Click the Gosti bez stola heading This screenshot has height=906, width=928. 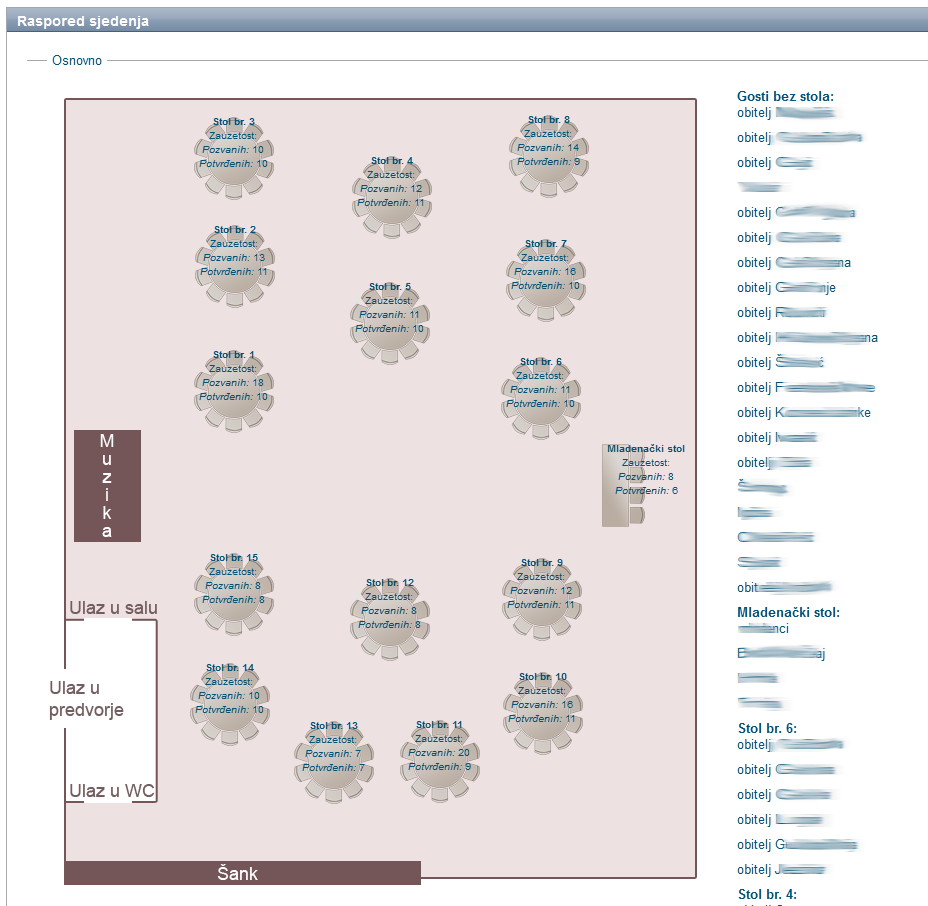click(x=785, y=97)
